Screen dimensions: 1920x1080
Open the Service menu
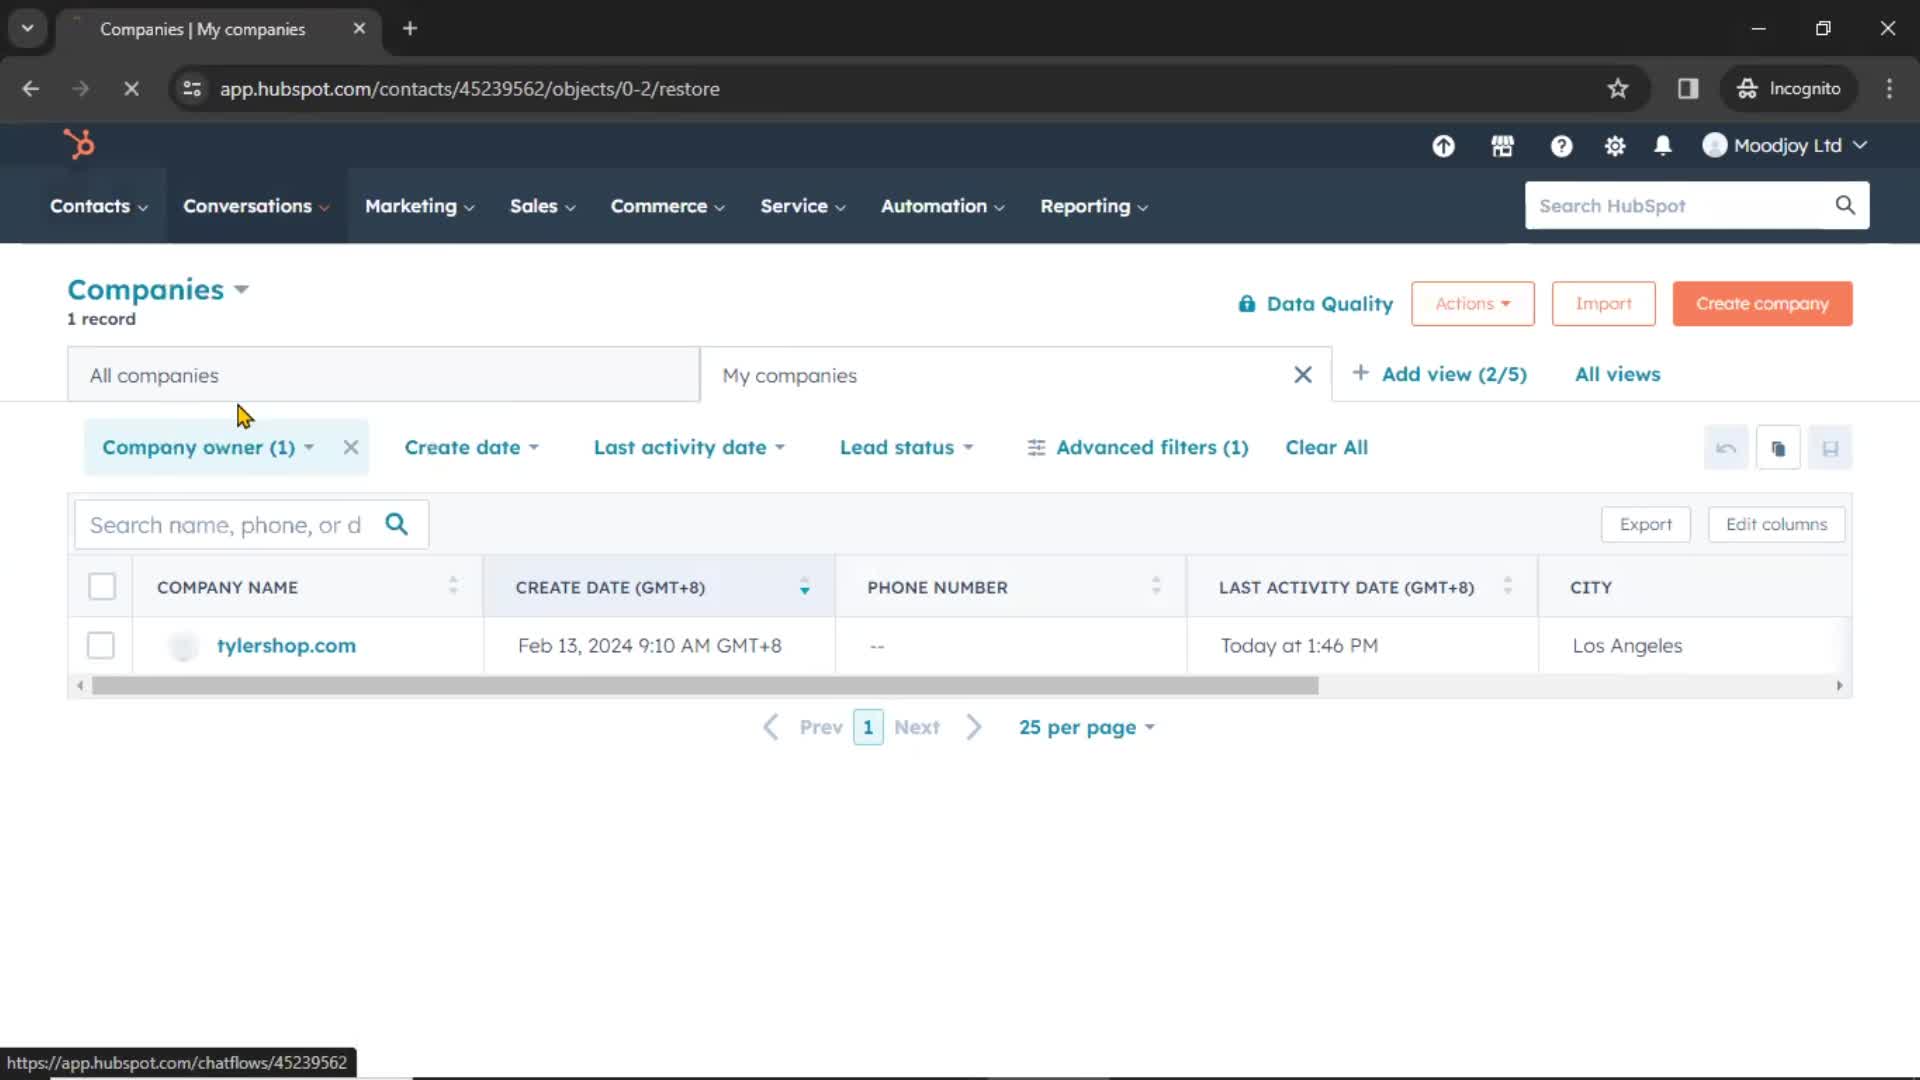pos(803,206)
